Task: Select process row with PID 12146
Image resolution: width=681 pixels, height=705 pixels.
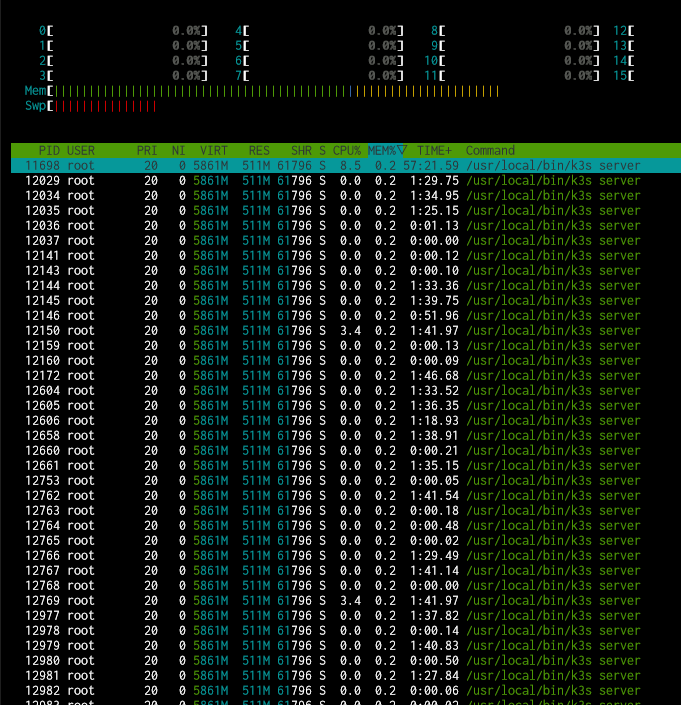Action: (346, 316)
